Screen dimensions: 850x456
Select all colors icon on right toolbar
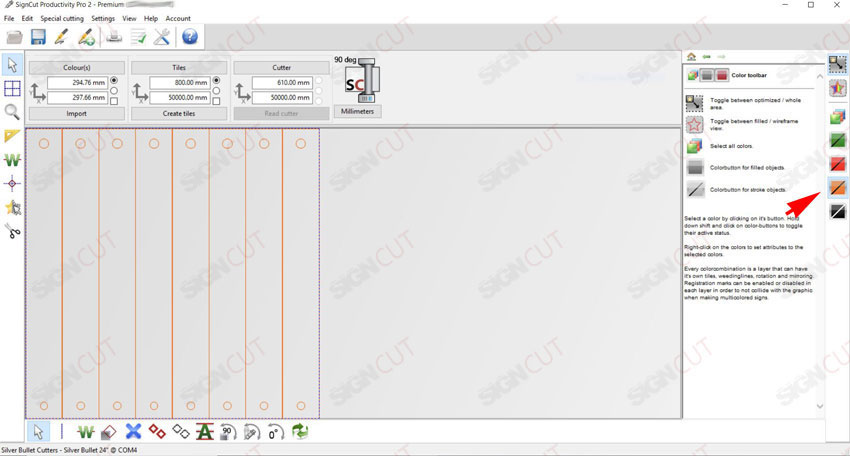pos(838,116)
